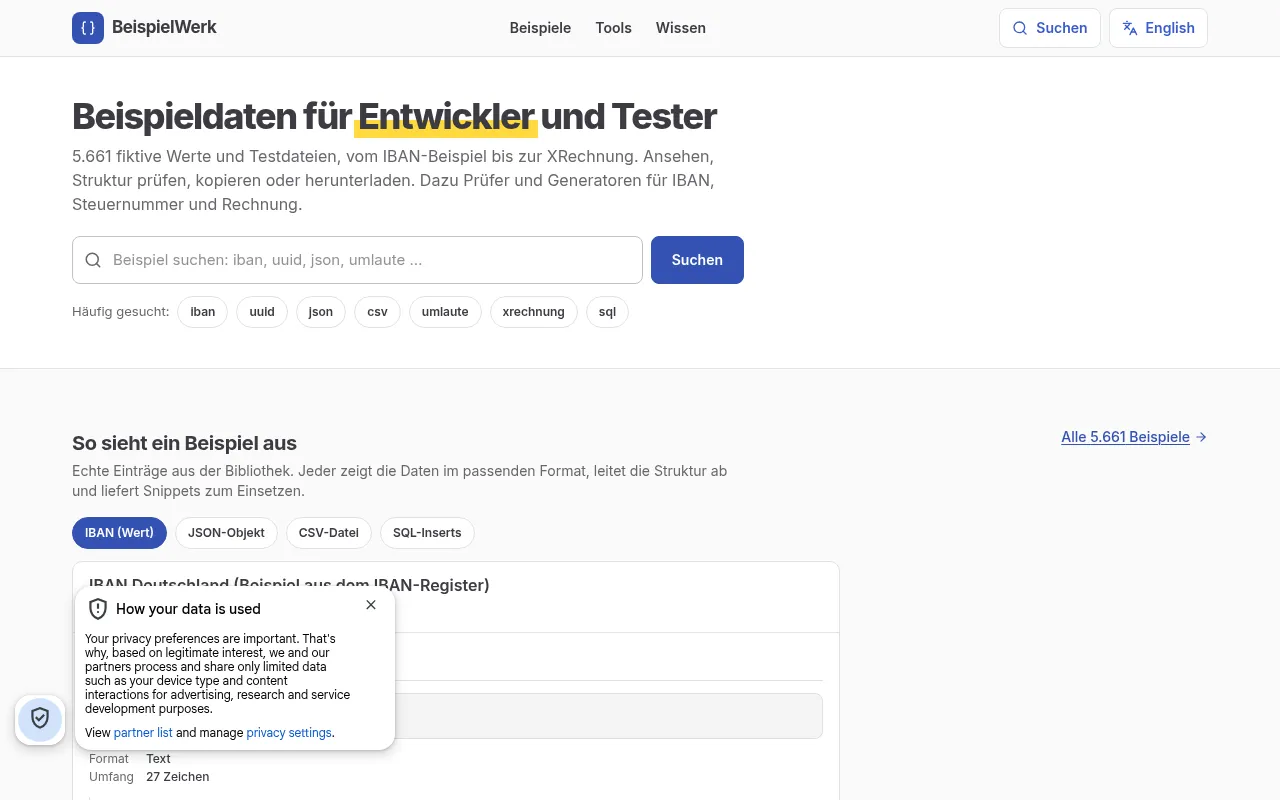This screenshot has height=800, width=1280.
Task: Select the iban search suggestion chip
Action: pos(203,312)
